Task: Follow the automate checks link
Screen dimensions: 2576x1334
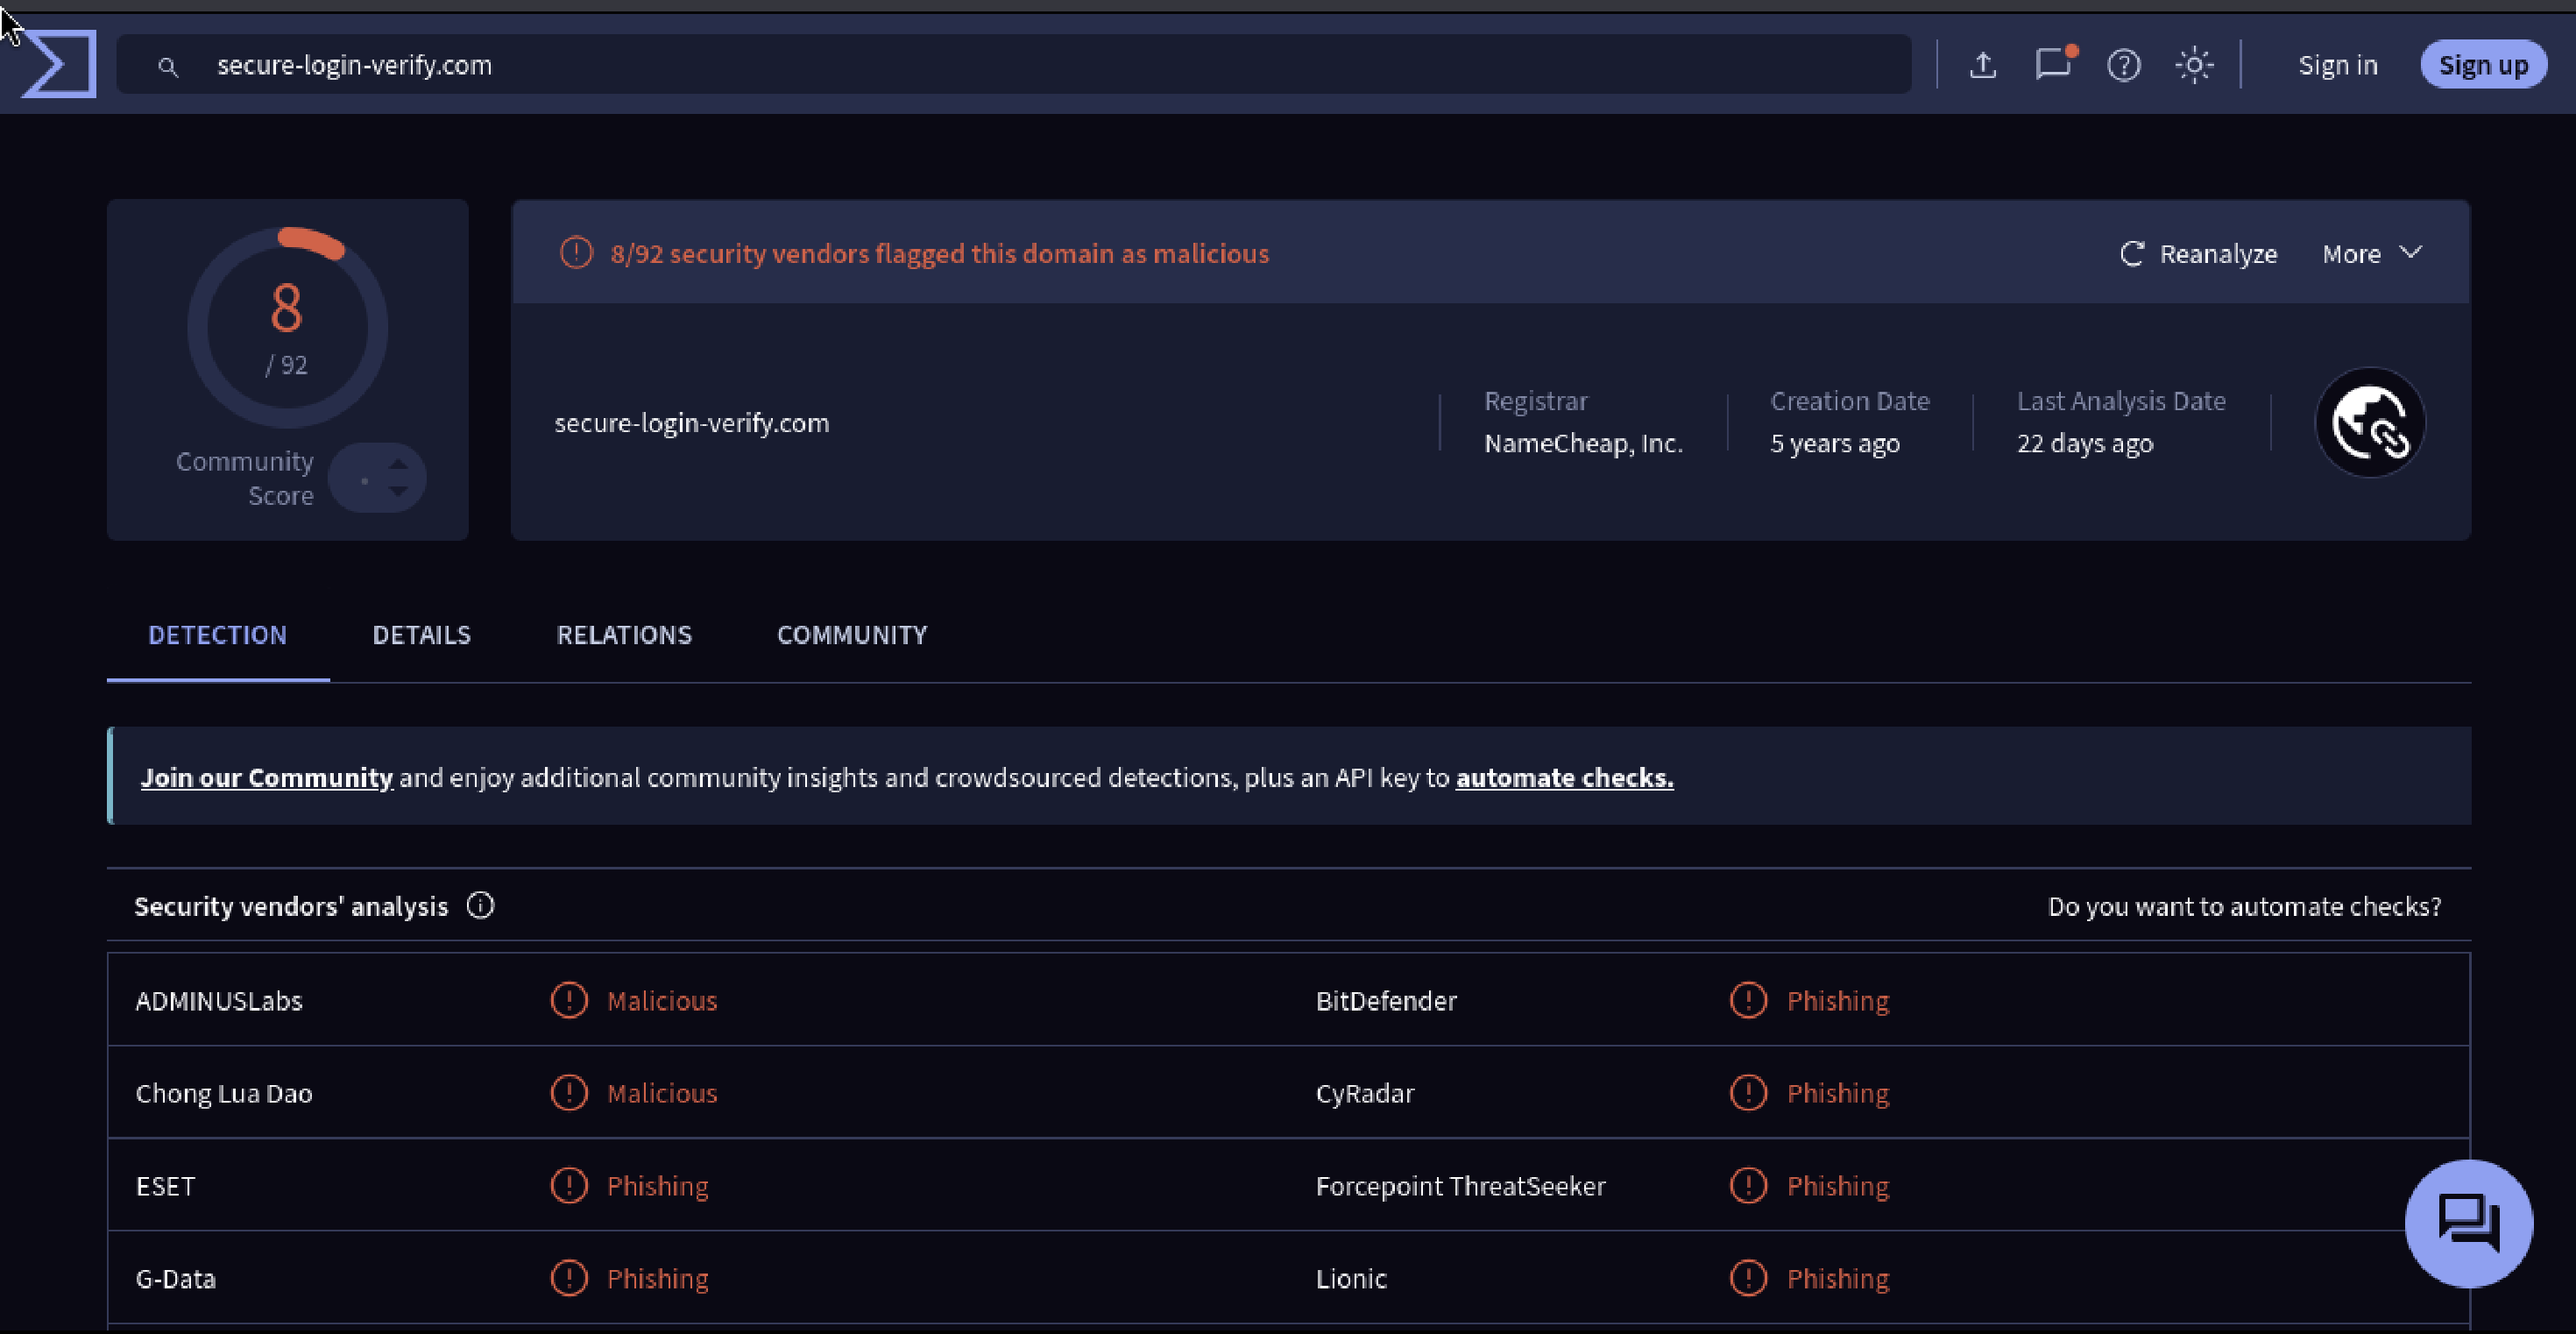Action: 1564,778
